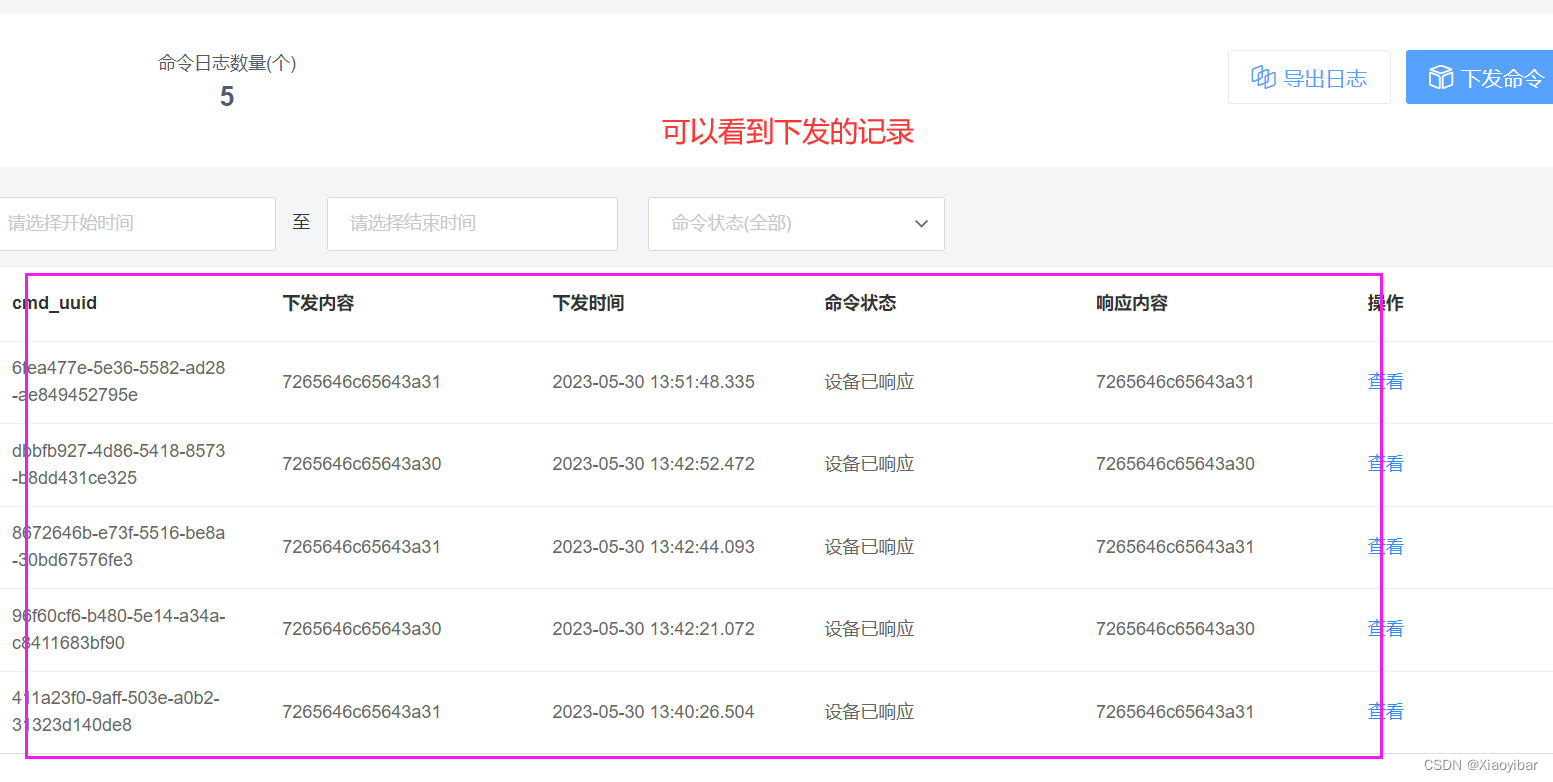Click the chevron arrow of 命令状态 dropdown
The height and width of the screenshot is (782, 1553).
point(921,223)
